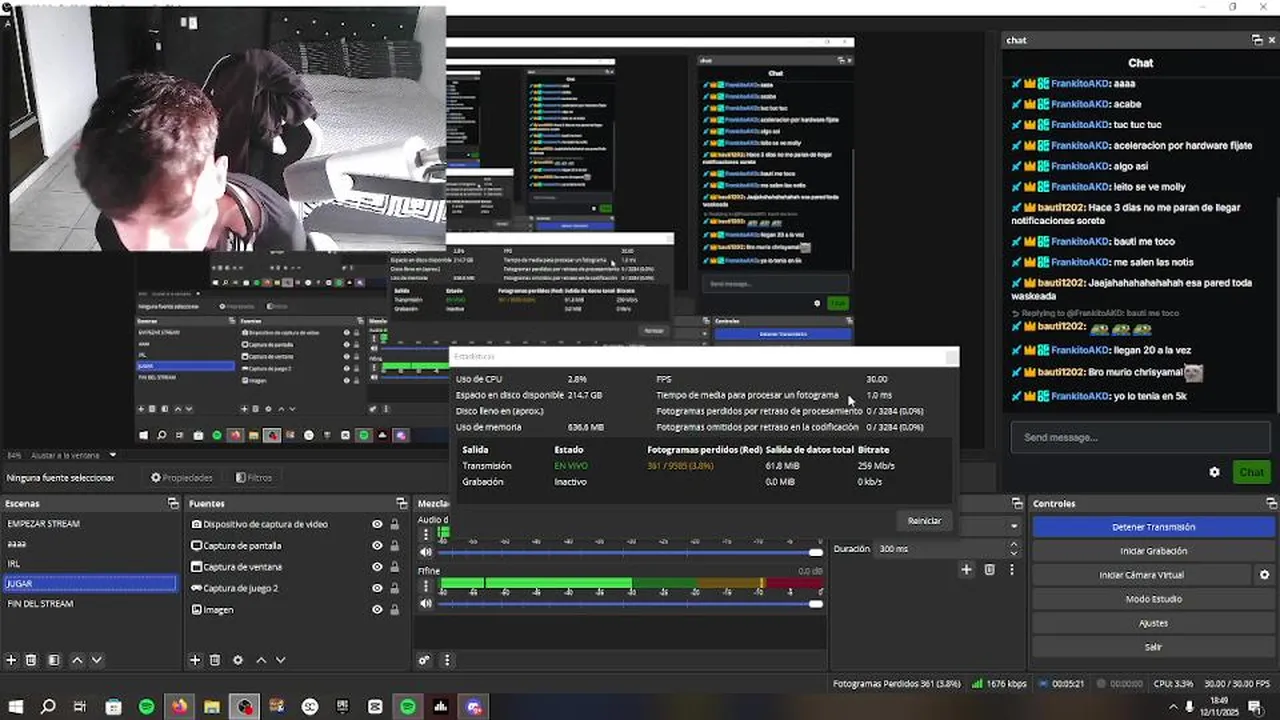Mute the Ffine channel speaker icon
Viewport: 1280px width, 720px height.
tap(426, 604)
